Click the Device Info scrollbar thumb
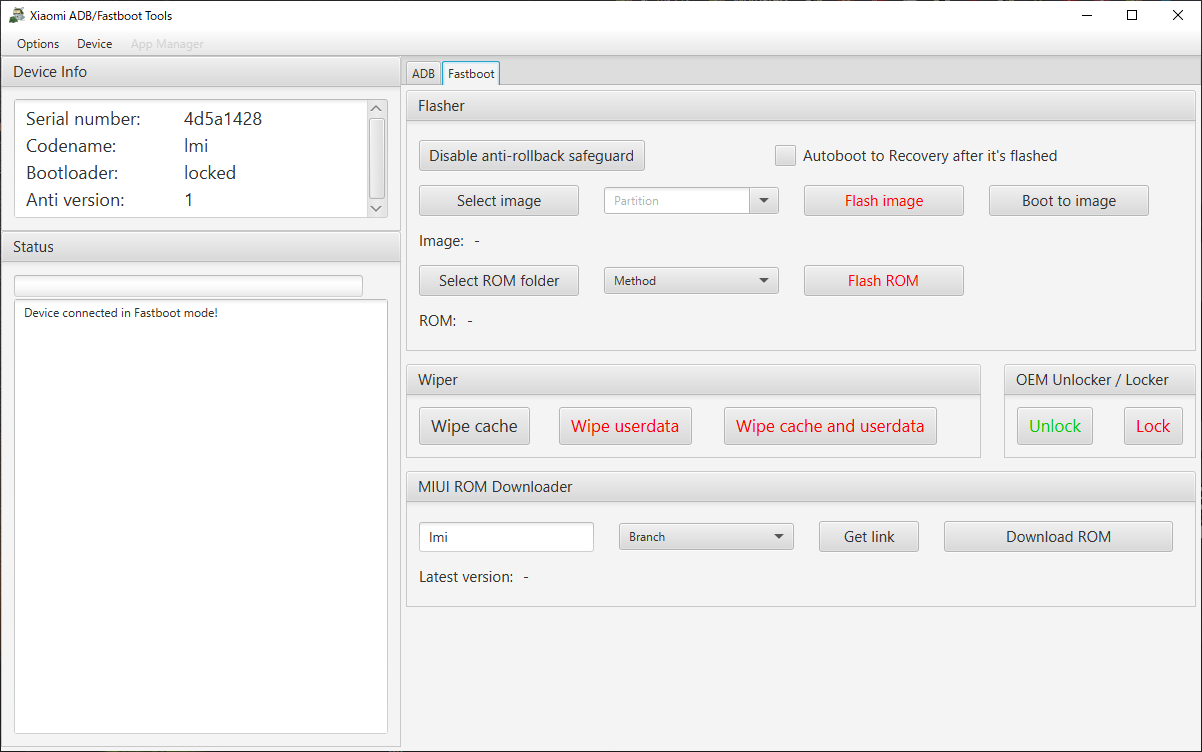The image size is (1202, 752). pos(377,158)
